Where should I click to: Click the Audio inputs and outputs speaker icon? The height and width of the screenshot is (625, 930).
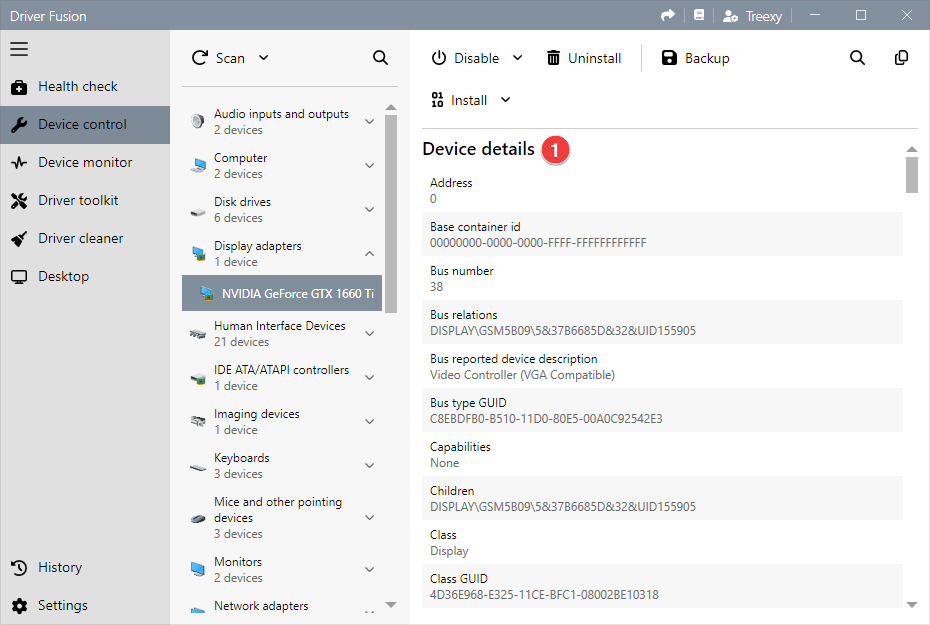tap(198, 121)
